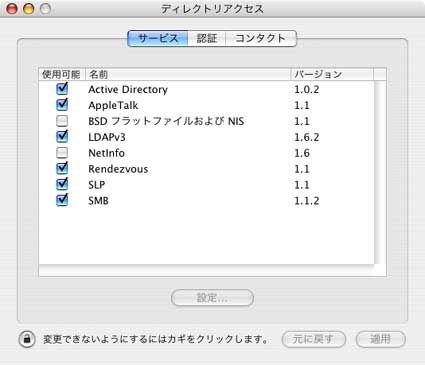This screenshot has width=425, height=365.
Task: Switch to the 認証 tab
Action: [x=207, y=38]
